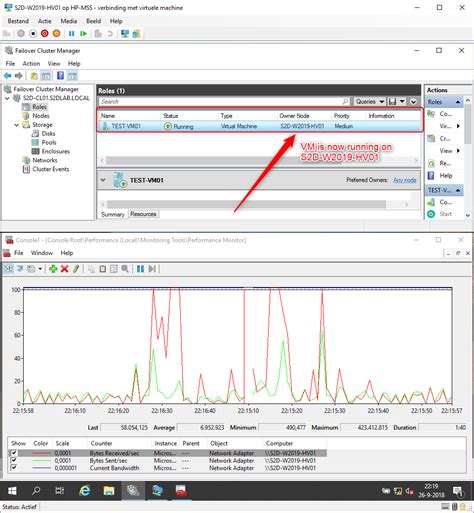Click the red shut down VM icon
The height and width of the screenshot is (513, 474).
45,34
